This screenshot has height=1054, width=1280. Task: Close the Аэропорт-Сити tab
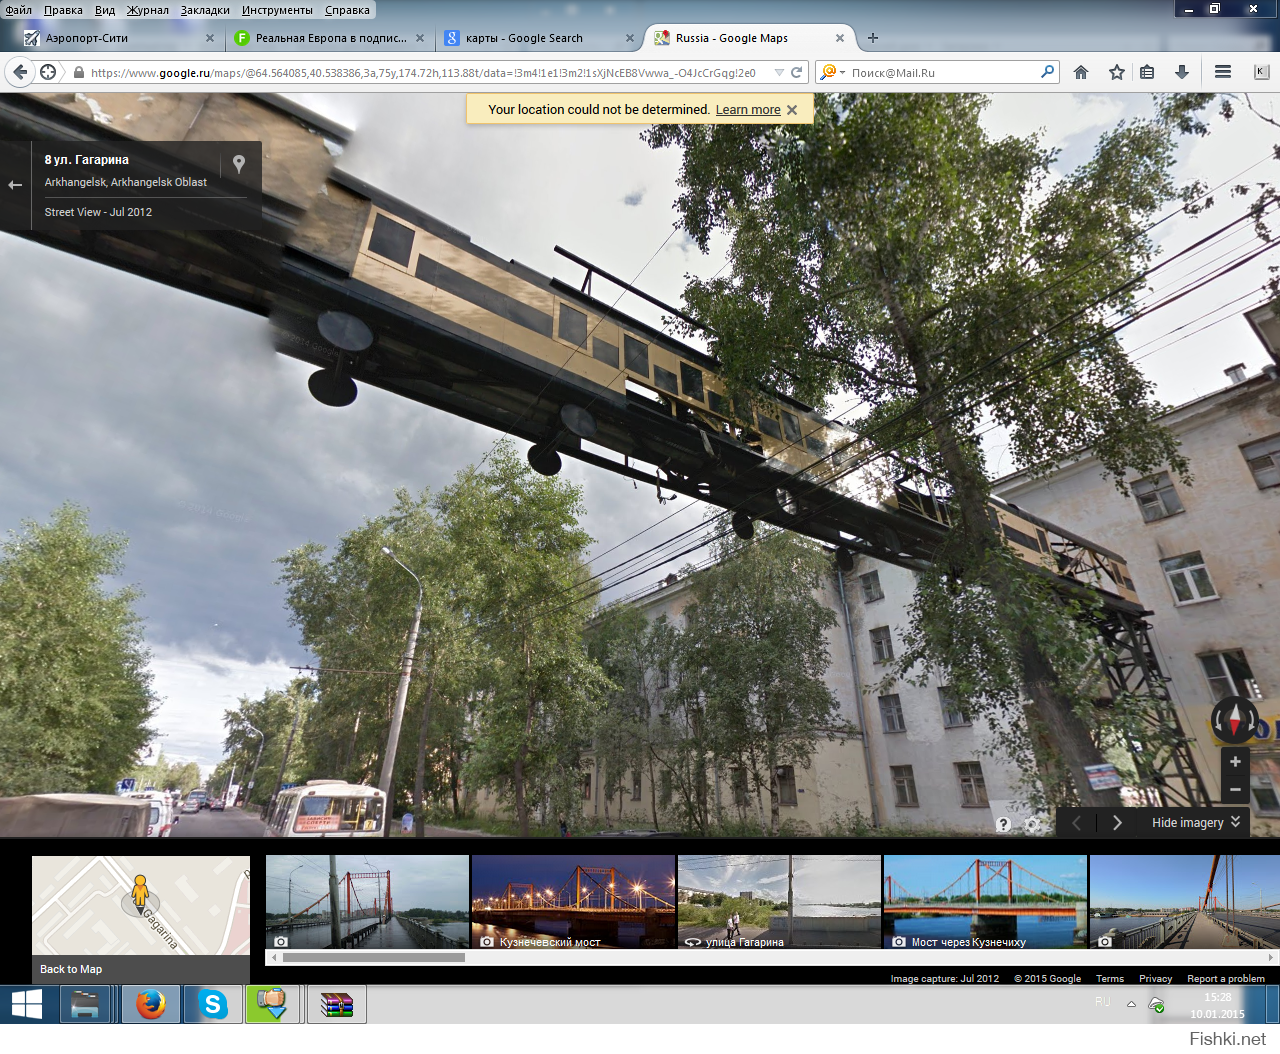tap(210, 38)
